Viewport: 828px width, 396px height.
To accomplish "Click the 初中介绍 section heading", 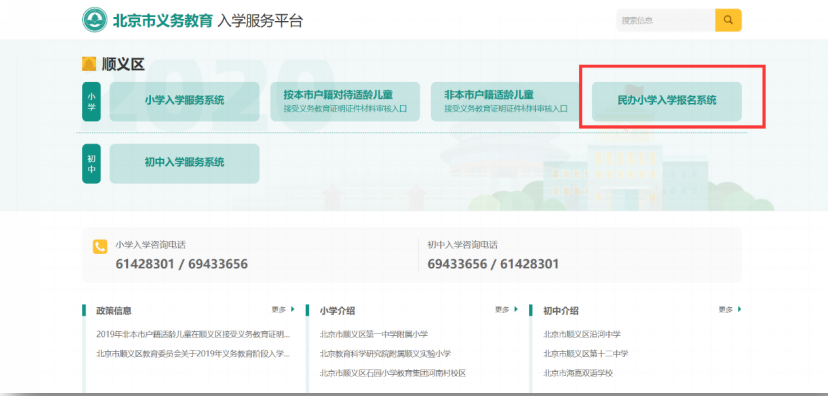I will [561, 310].
